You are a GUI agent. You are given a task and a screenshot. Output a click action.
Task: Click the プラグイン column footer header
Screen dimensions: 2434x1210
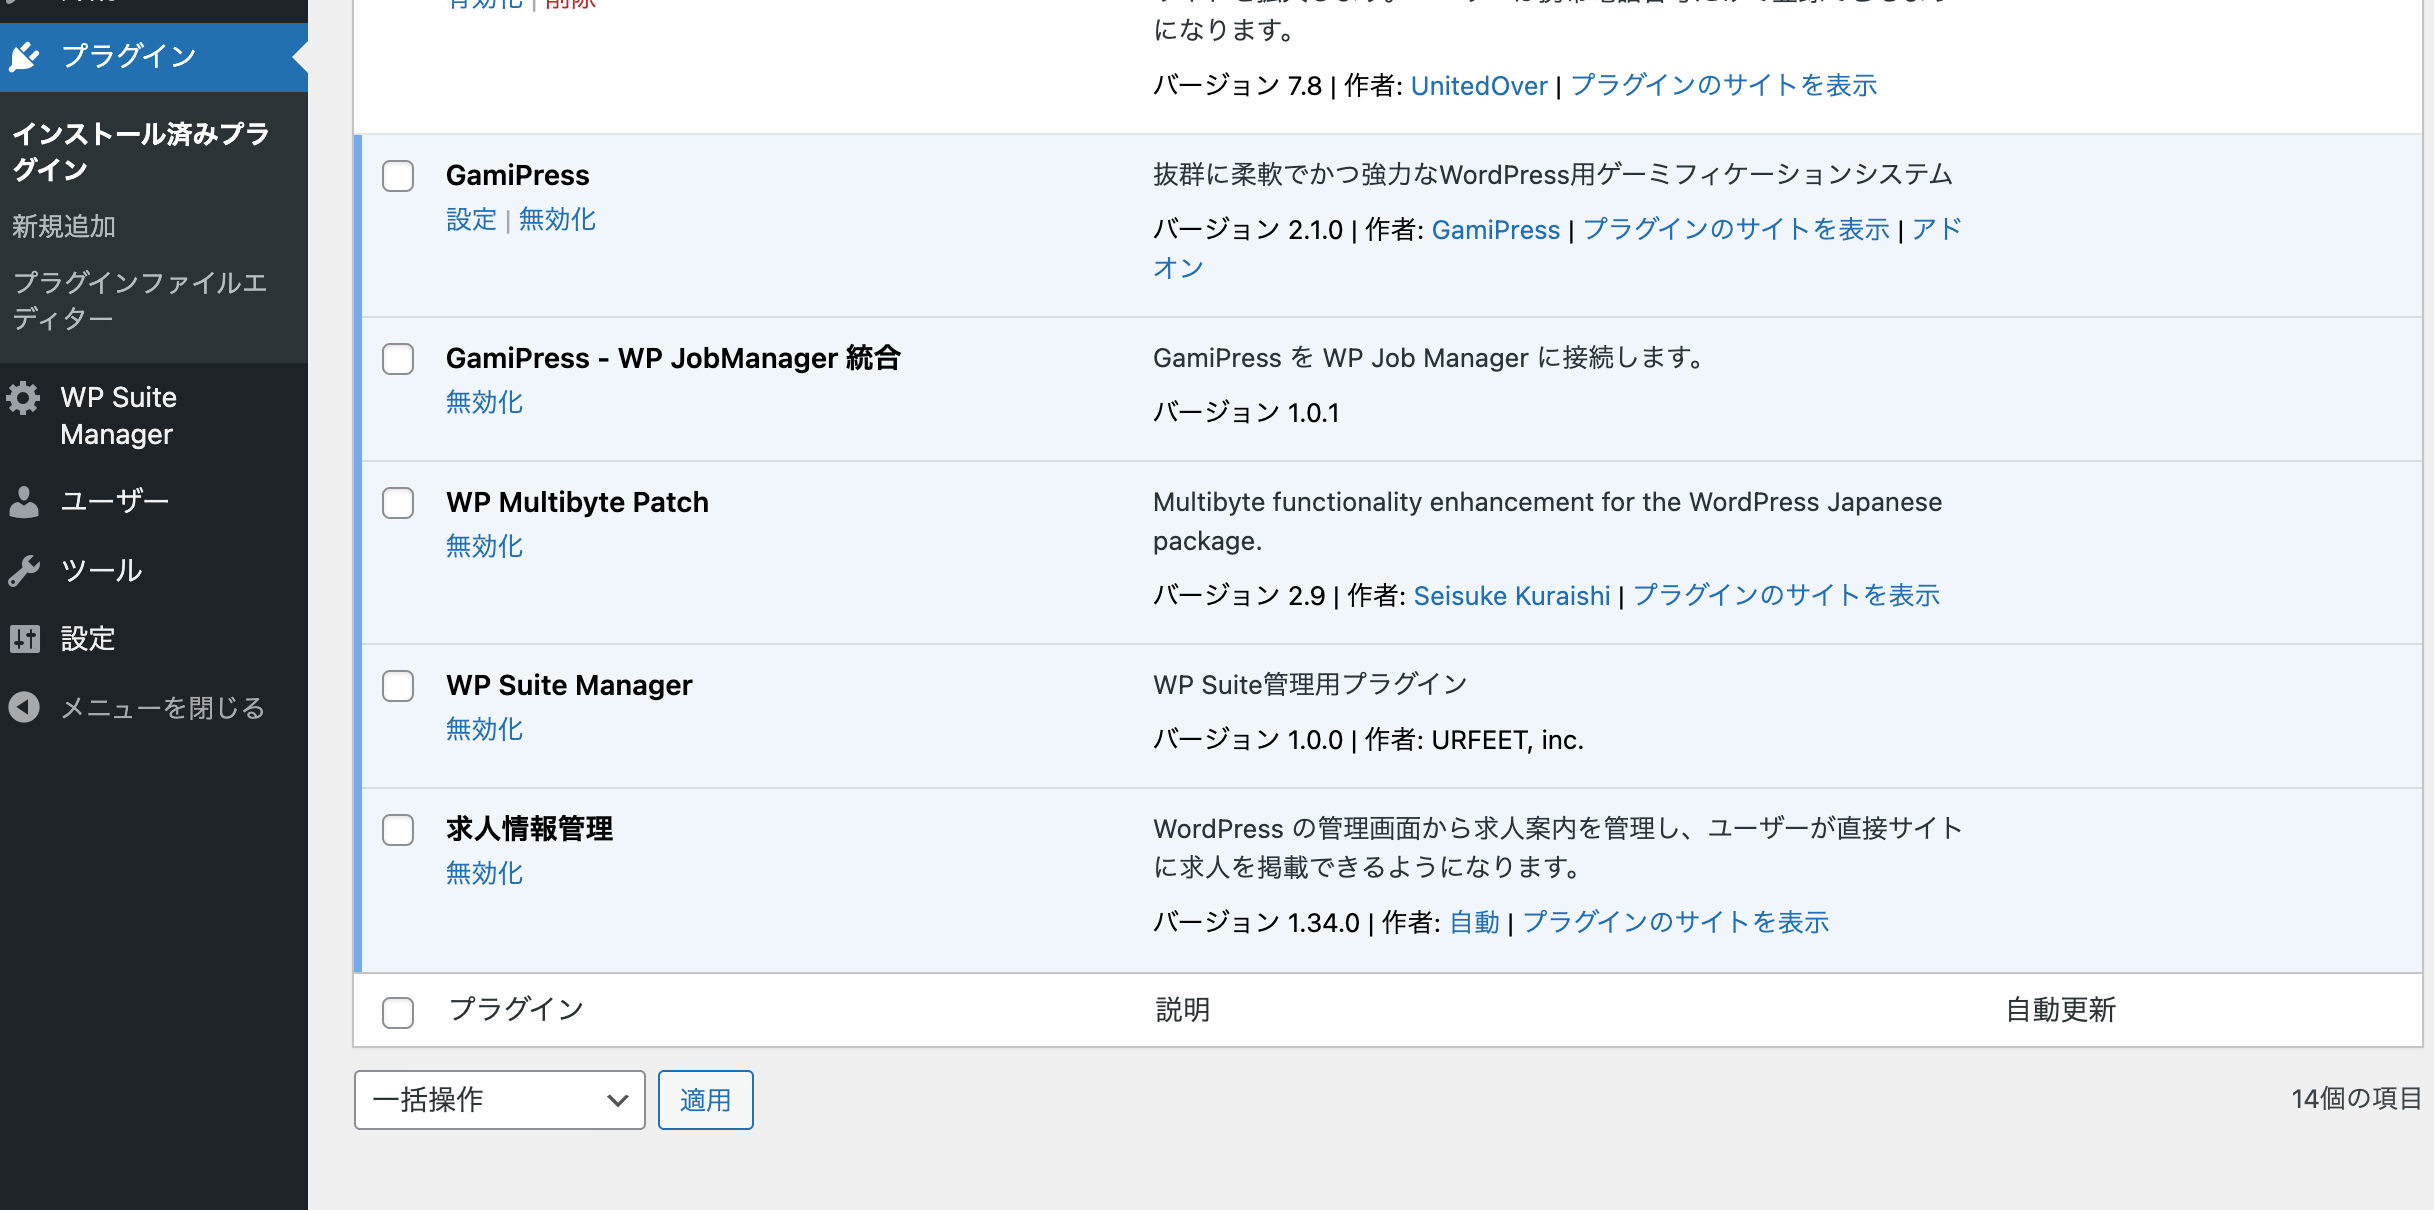516,1010
